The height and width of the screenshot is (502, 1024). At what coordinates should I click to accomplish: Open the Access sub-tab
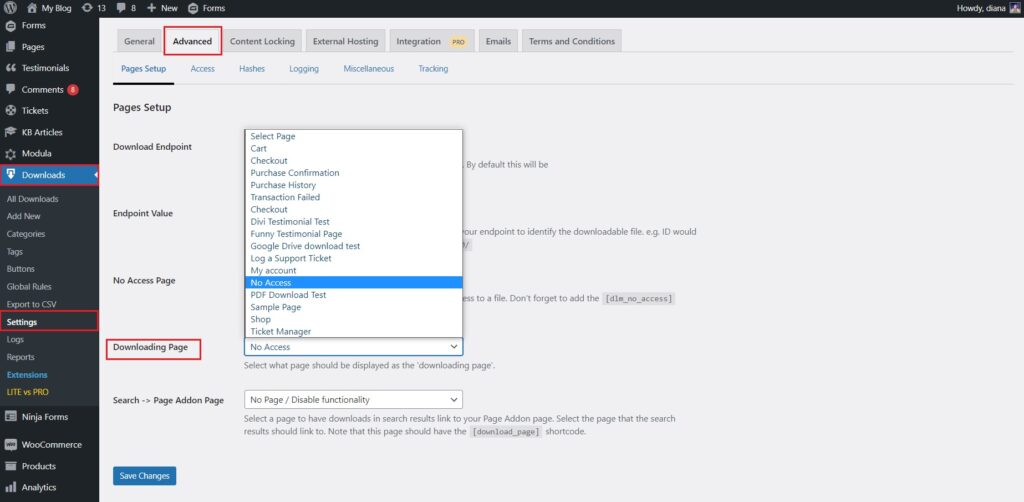[x=202, y=69]
